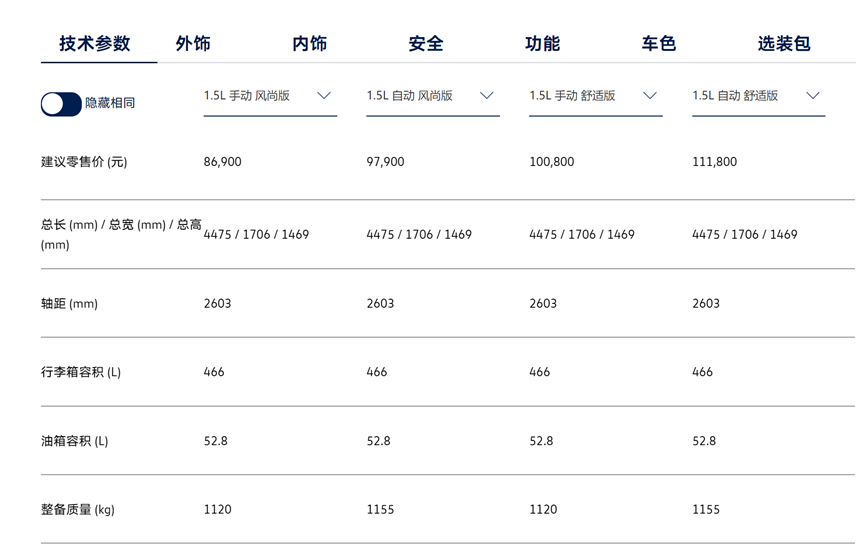Switch to the 选装包 tab
The image size is (865, 555).
(x=784, y=44)
